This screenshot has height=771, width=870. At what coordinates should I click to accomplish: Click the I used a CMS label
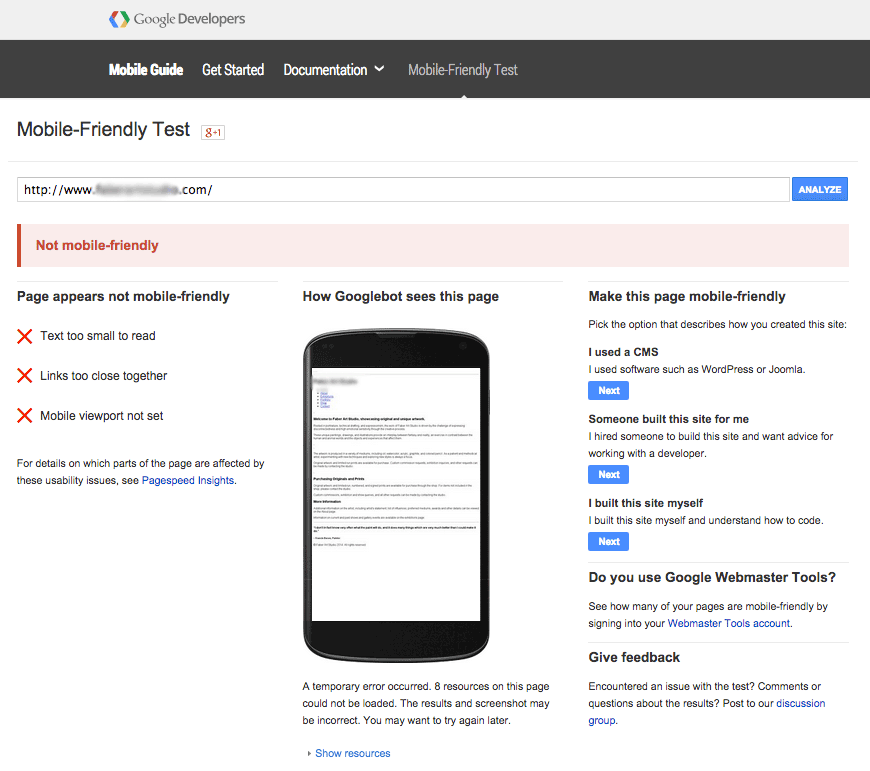[623, 352]
